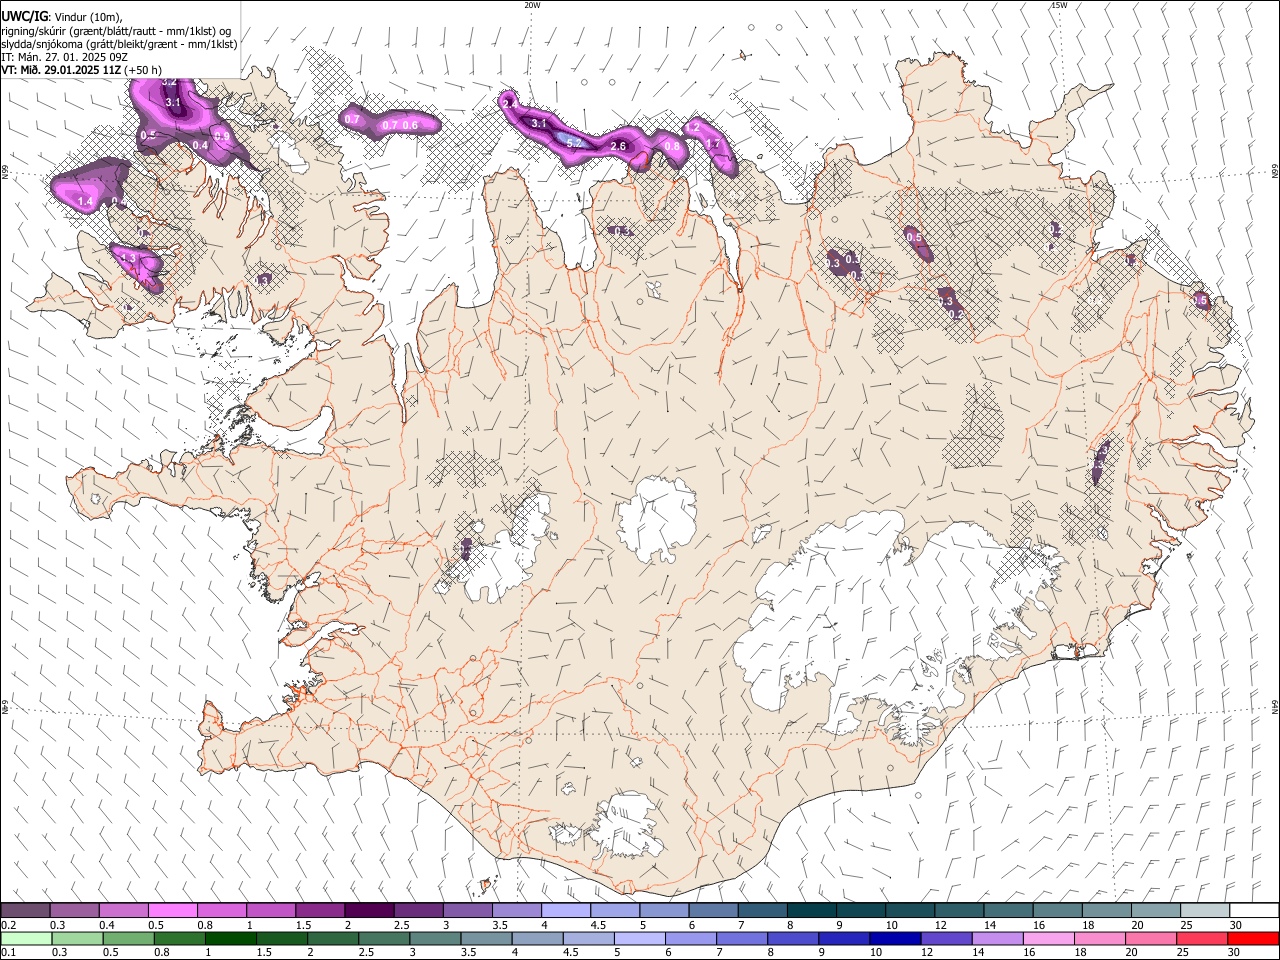Select lower-row red swatch between 25 and 30
This screenshot has height=960, width=1280.
1201,939
